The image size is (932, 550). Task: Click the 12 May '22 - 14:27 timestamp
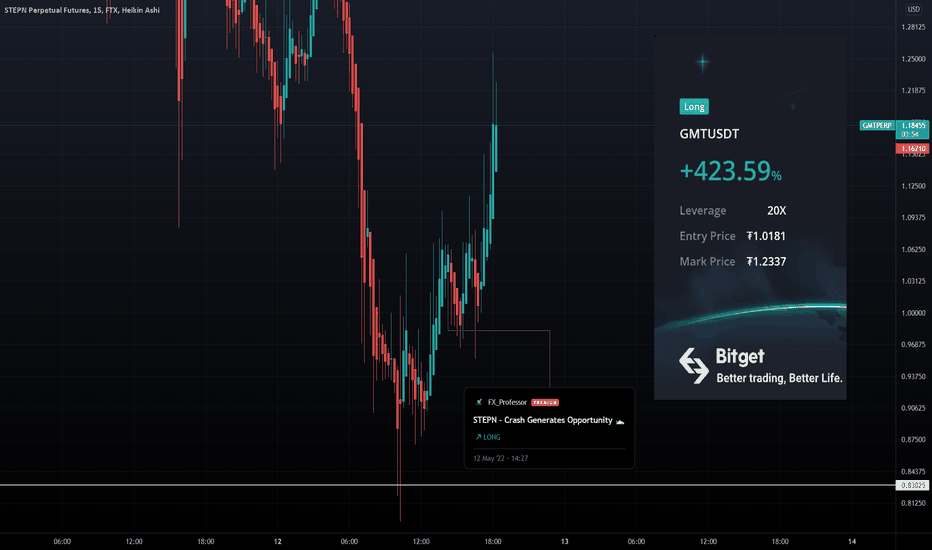click(x=500, y=458)
